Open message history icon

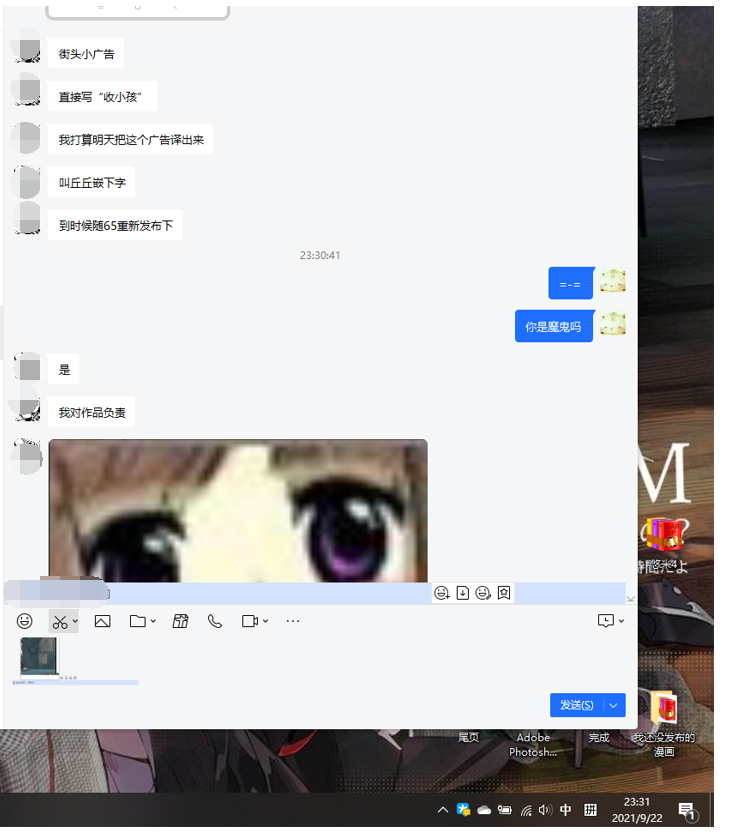click(x=606, y=620)
